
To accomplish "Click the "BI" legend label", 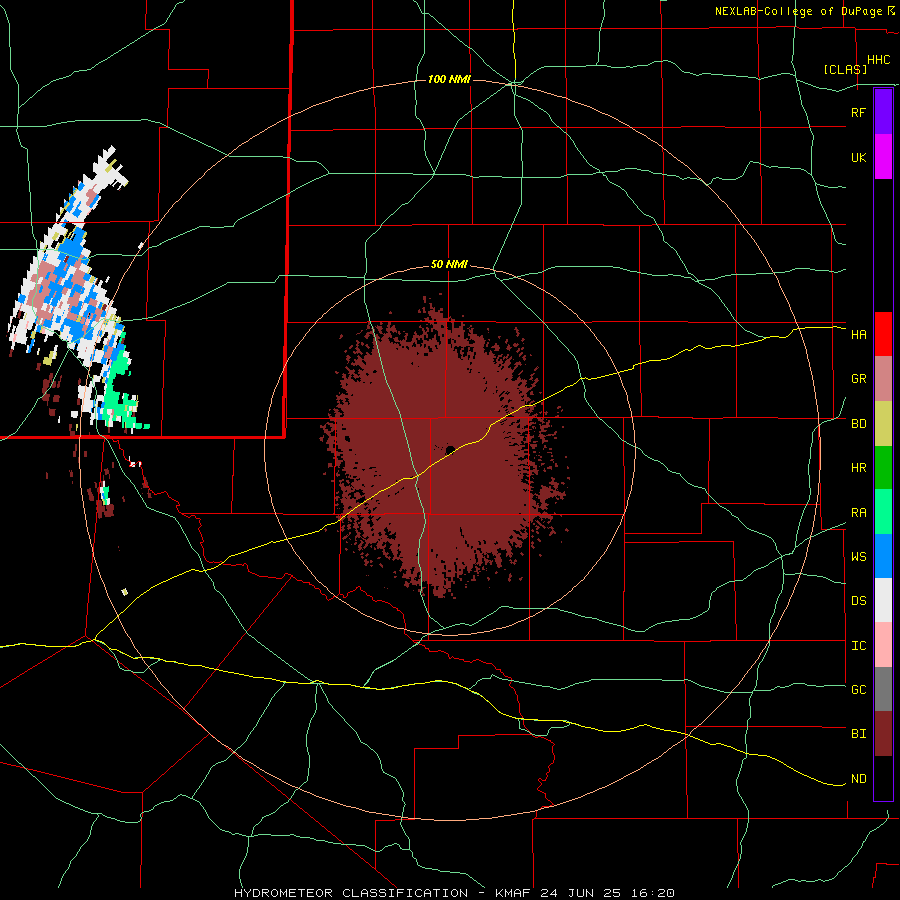I will 858,734.
